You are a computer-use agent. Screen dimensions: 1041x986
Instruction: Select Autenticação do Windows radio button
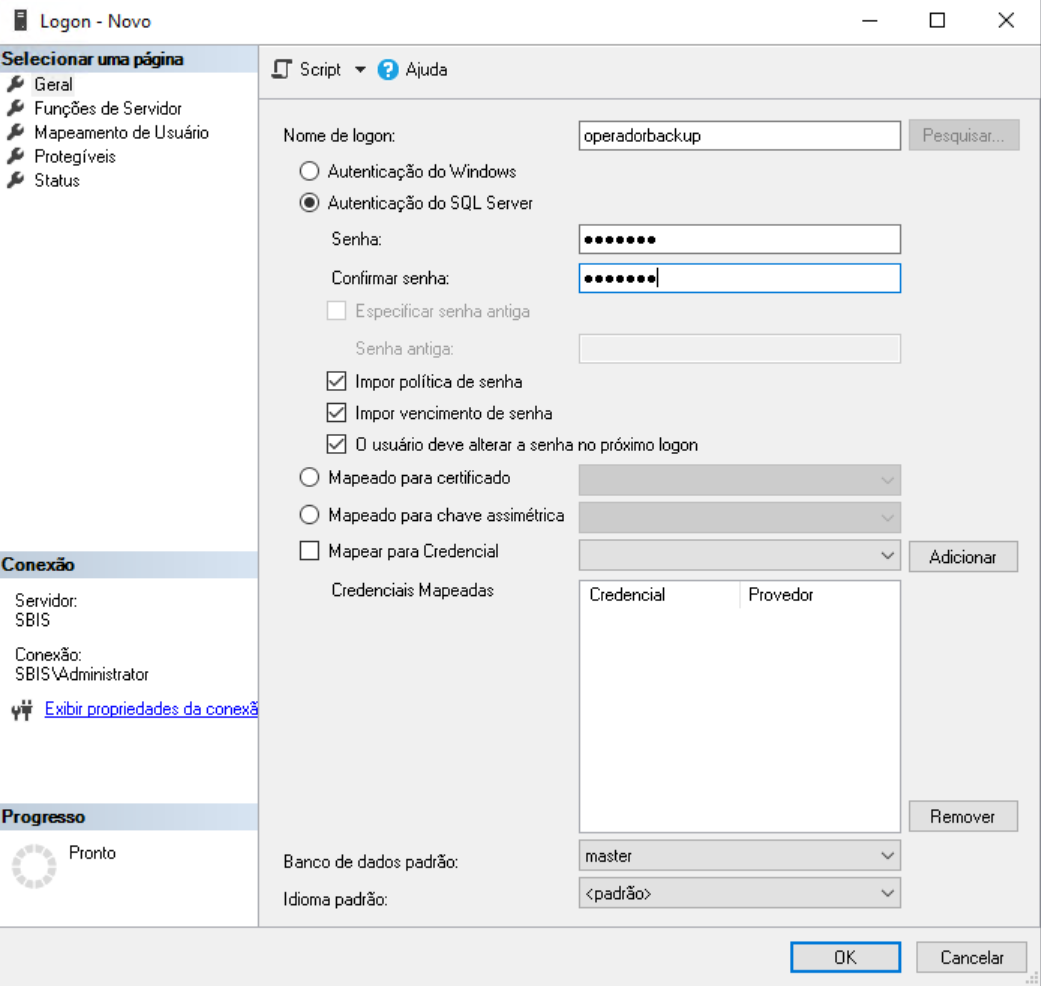click(310, 171)
